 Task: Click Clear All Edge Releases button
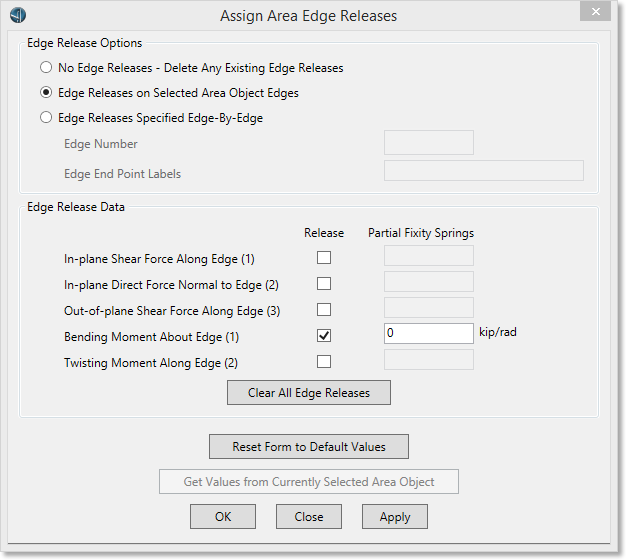(x=309, y=393)
